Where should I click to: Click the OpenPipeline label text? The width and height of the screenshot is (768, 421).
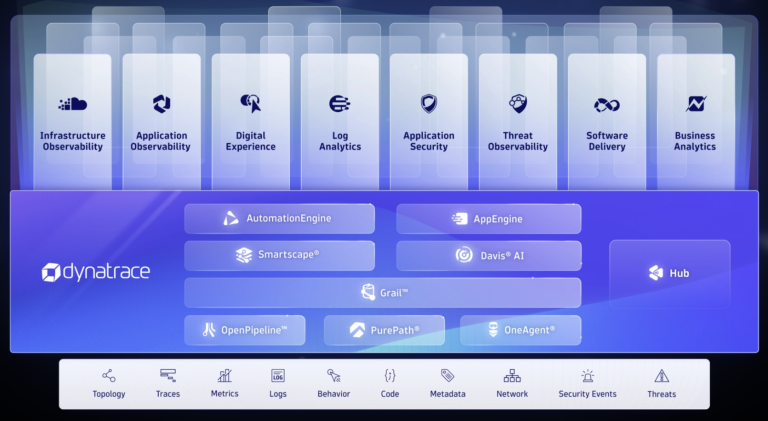pos(254,330)
